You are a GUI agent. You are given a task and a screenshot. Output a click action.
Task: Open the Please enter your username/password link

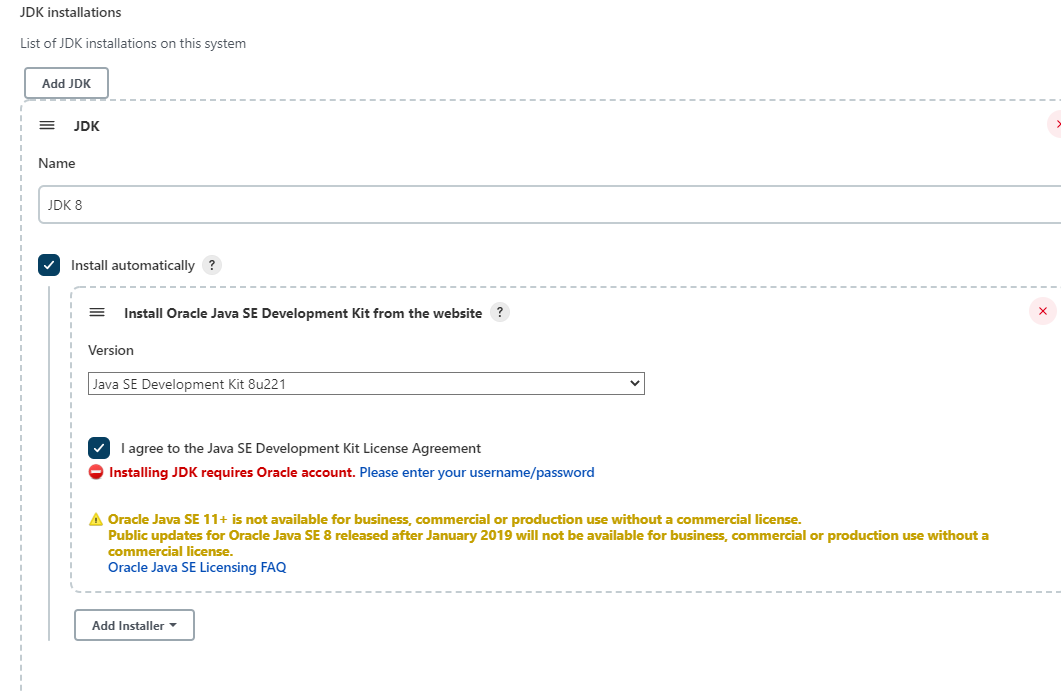pos(476,472)
